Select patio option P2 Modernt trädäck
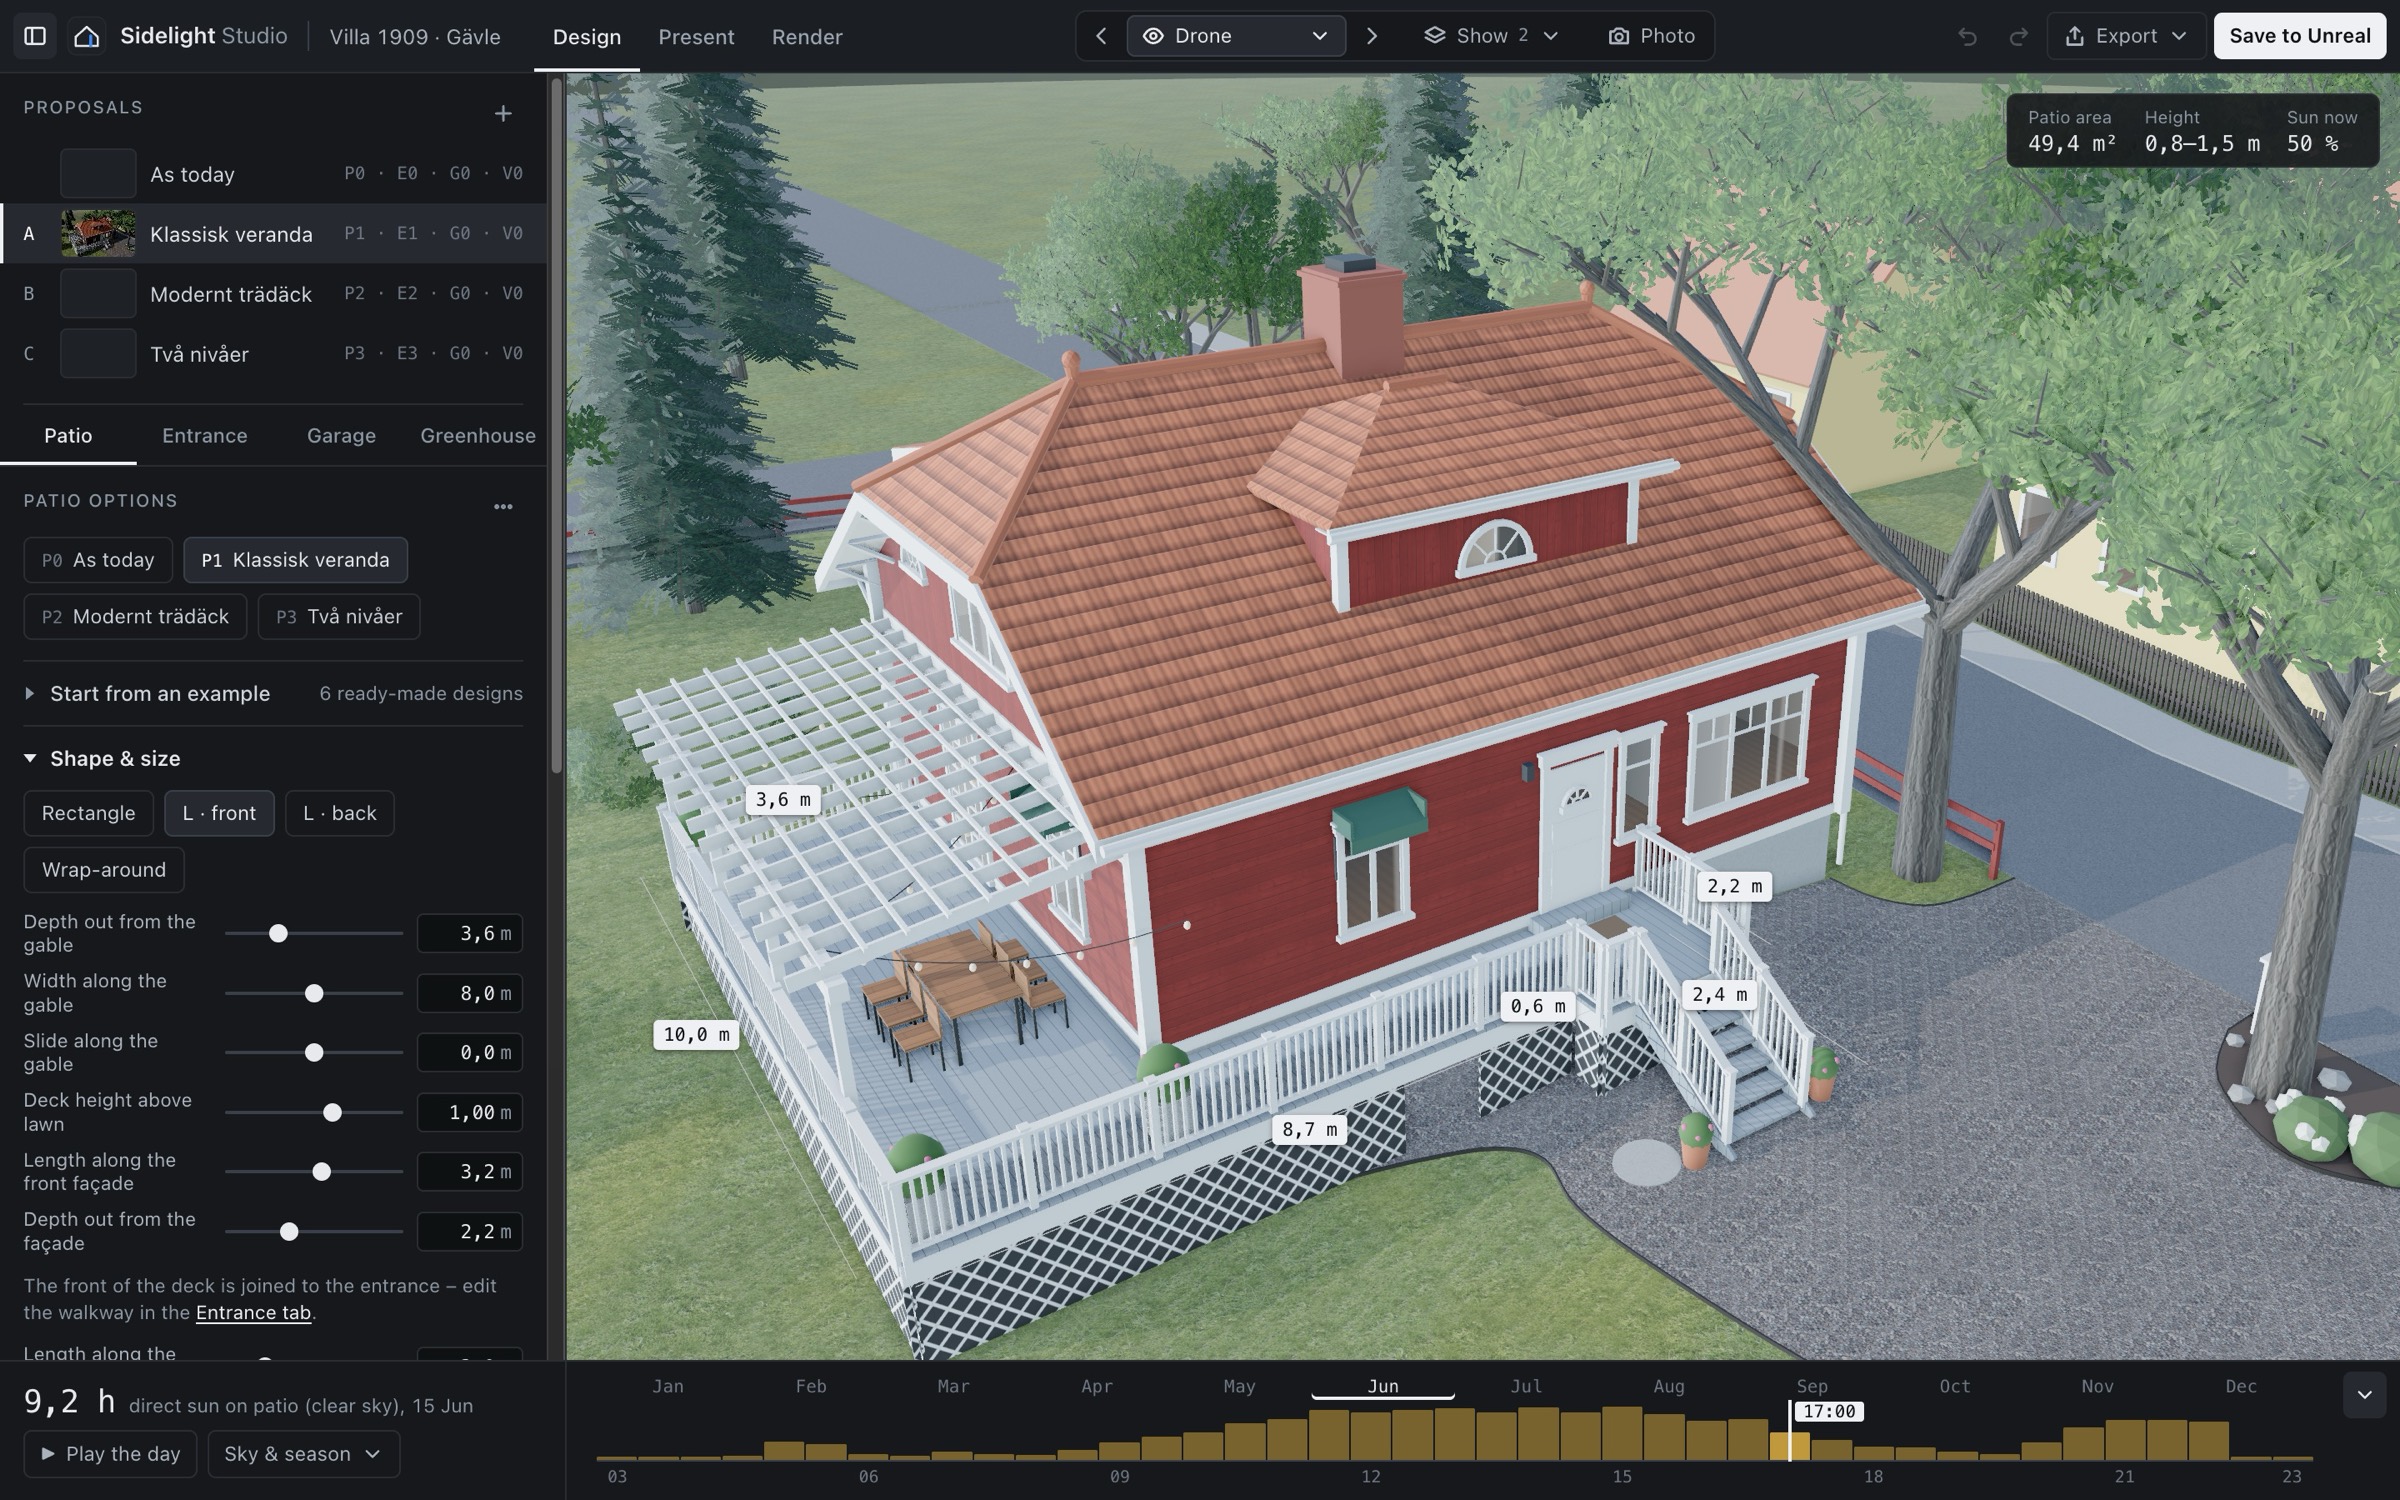 pos(135,616)
